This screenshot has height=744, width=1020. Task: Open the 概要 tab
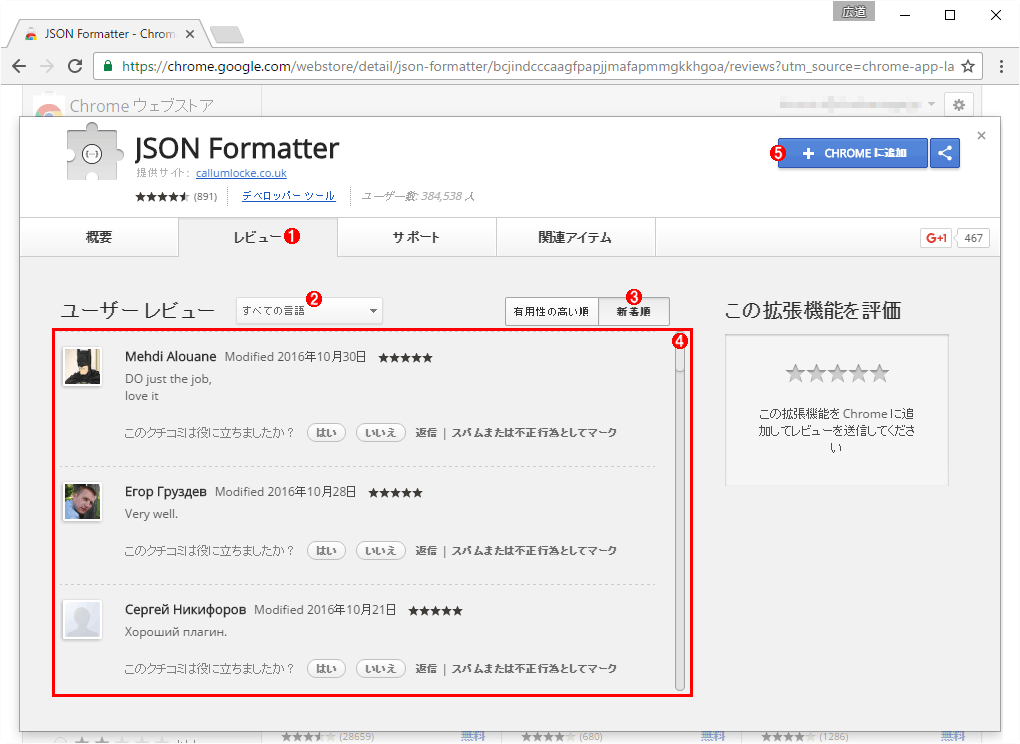[x=98, y=237]
